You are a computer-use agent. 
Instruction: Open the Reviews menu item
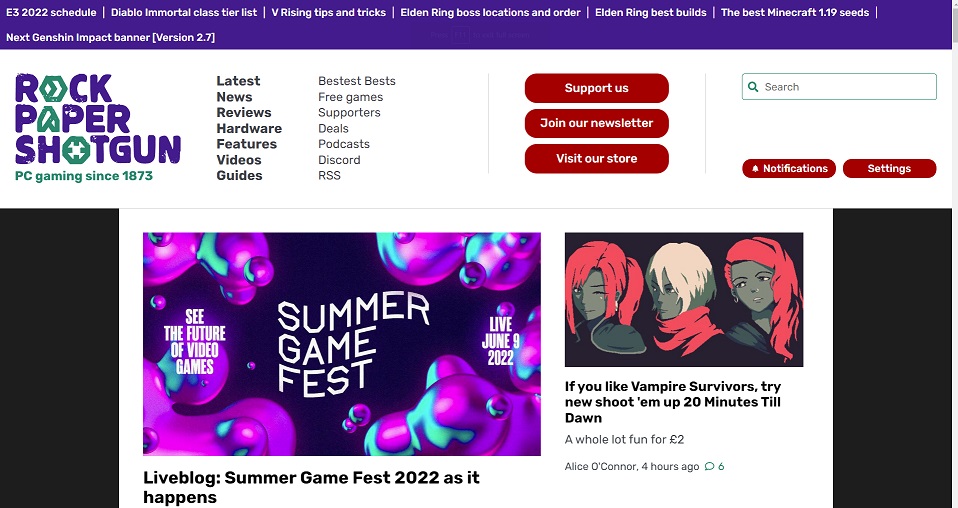click(x=243, y=113)
